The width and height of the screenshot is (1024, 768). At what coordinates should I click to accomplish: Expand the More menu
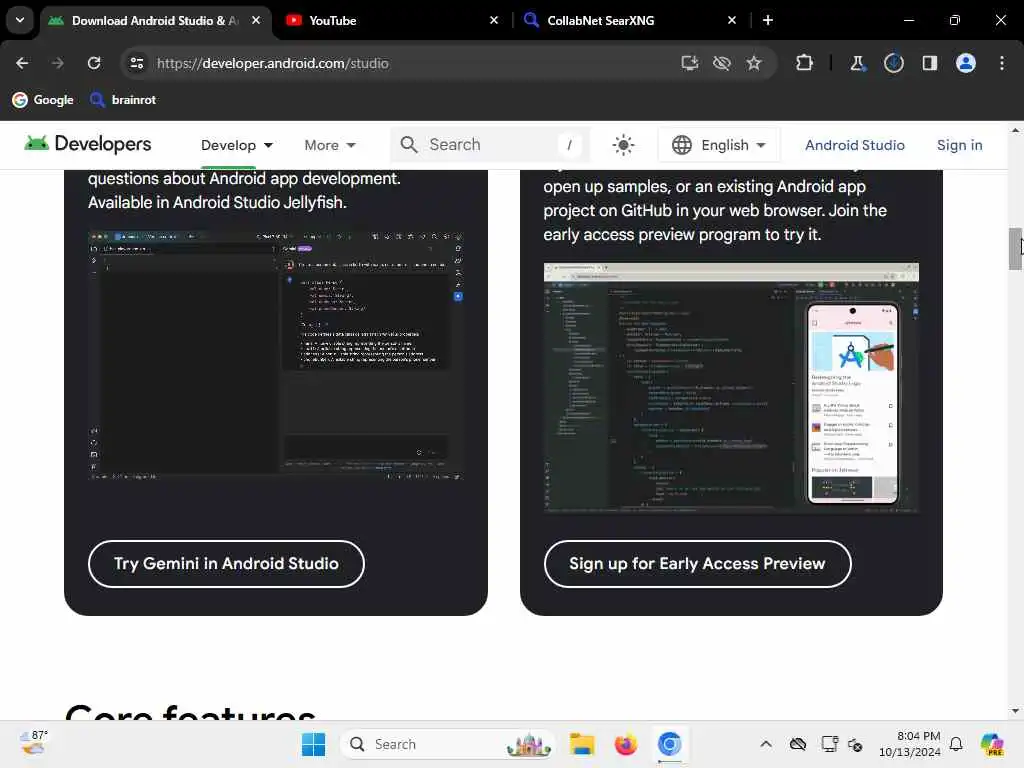point(330,145)
